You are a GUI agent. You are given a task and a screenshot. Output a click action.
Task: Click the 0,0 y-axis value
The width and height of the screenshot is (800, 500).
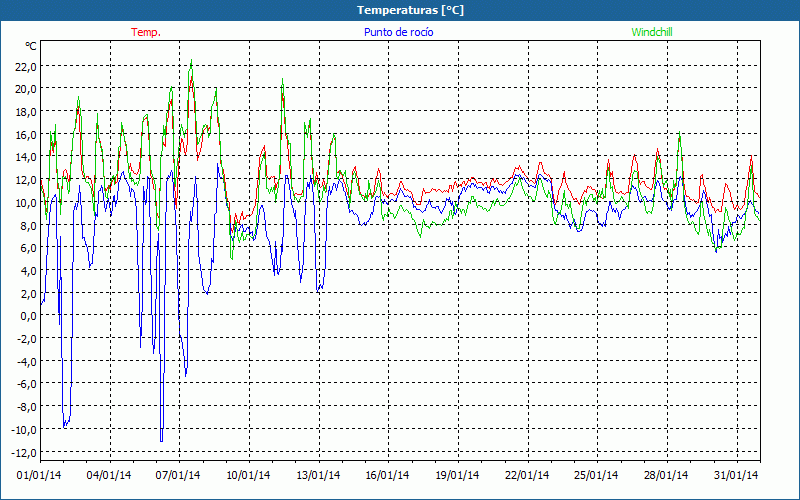29,316
